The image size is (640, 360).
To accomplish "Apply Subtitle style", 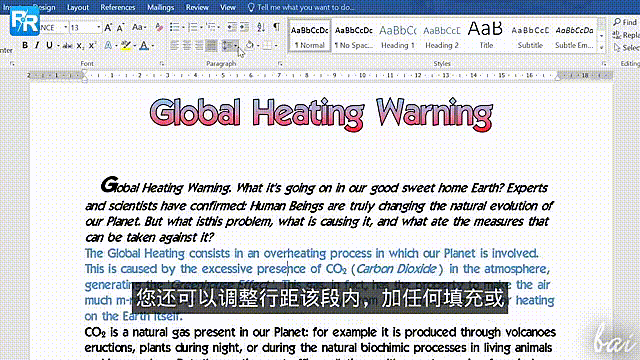I will [x=530, y=36].
